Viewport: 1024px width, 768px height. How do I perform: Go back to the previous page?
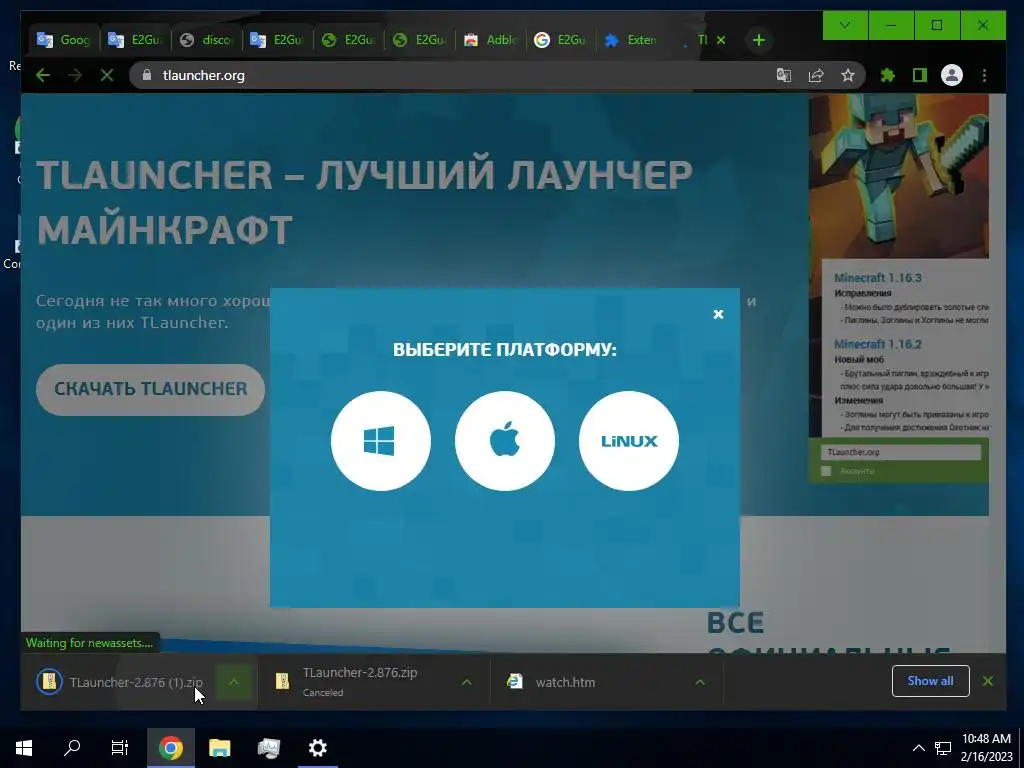pos(43,76)
